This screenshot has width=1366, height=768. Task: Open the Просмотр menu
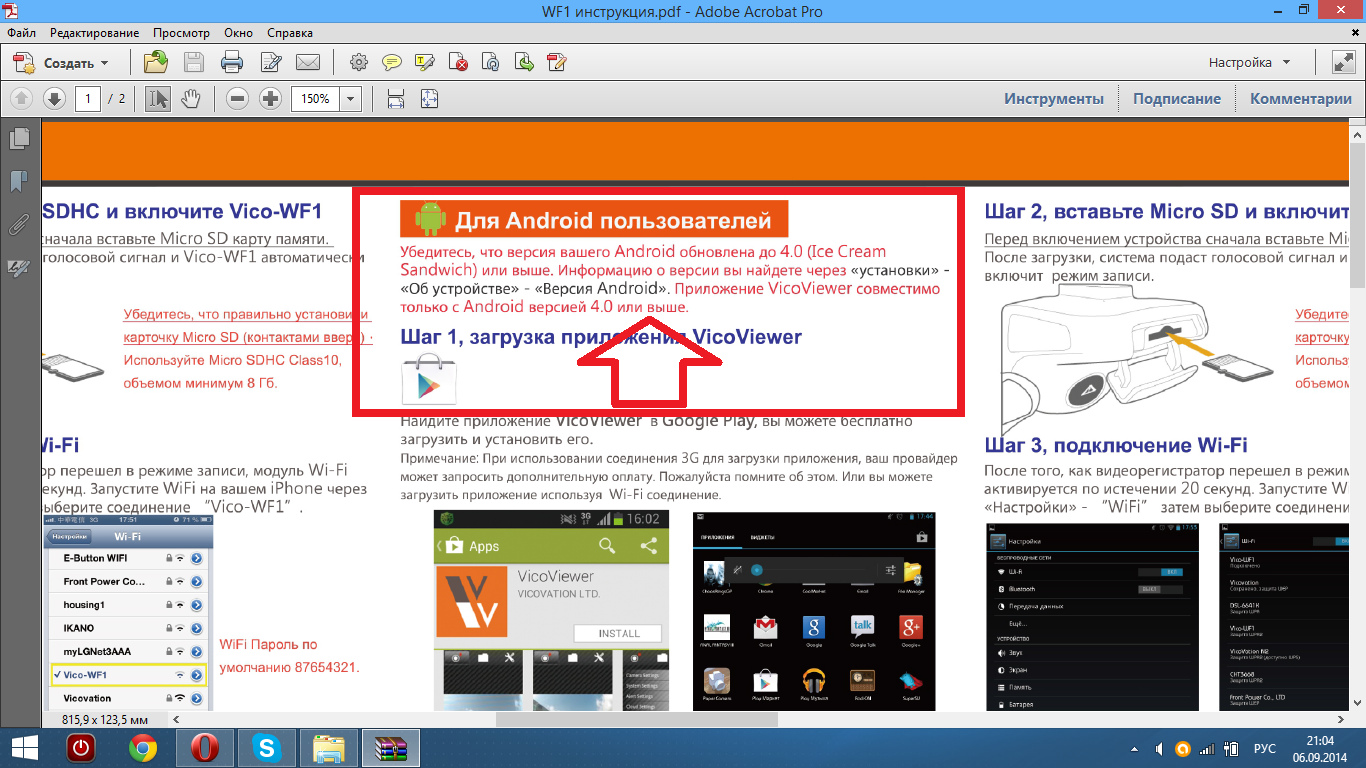(180, 33)
